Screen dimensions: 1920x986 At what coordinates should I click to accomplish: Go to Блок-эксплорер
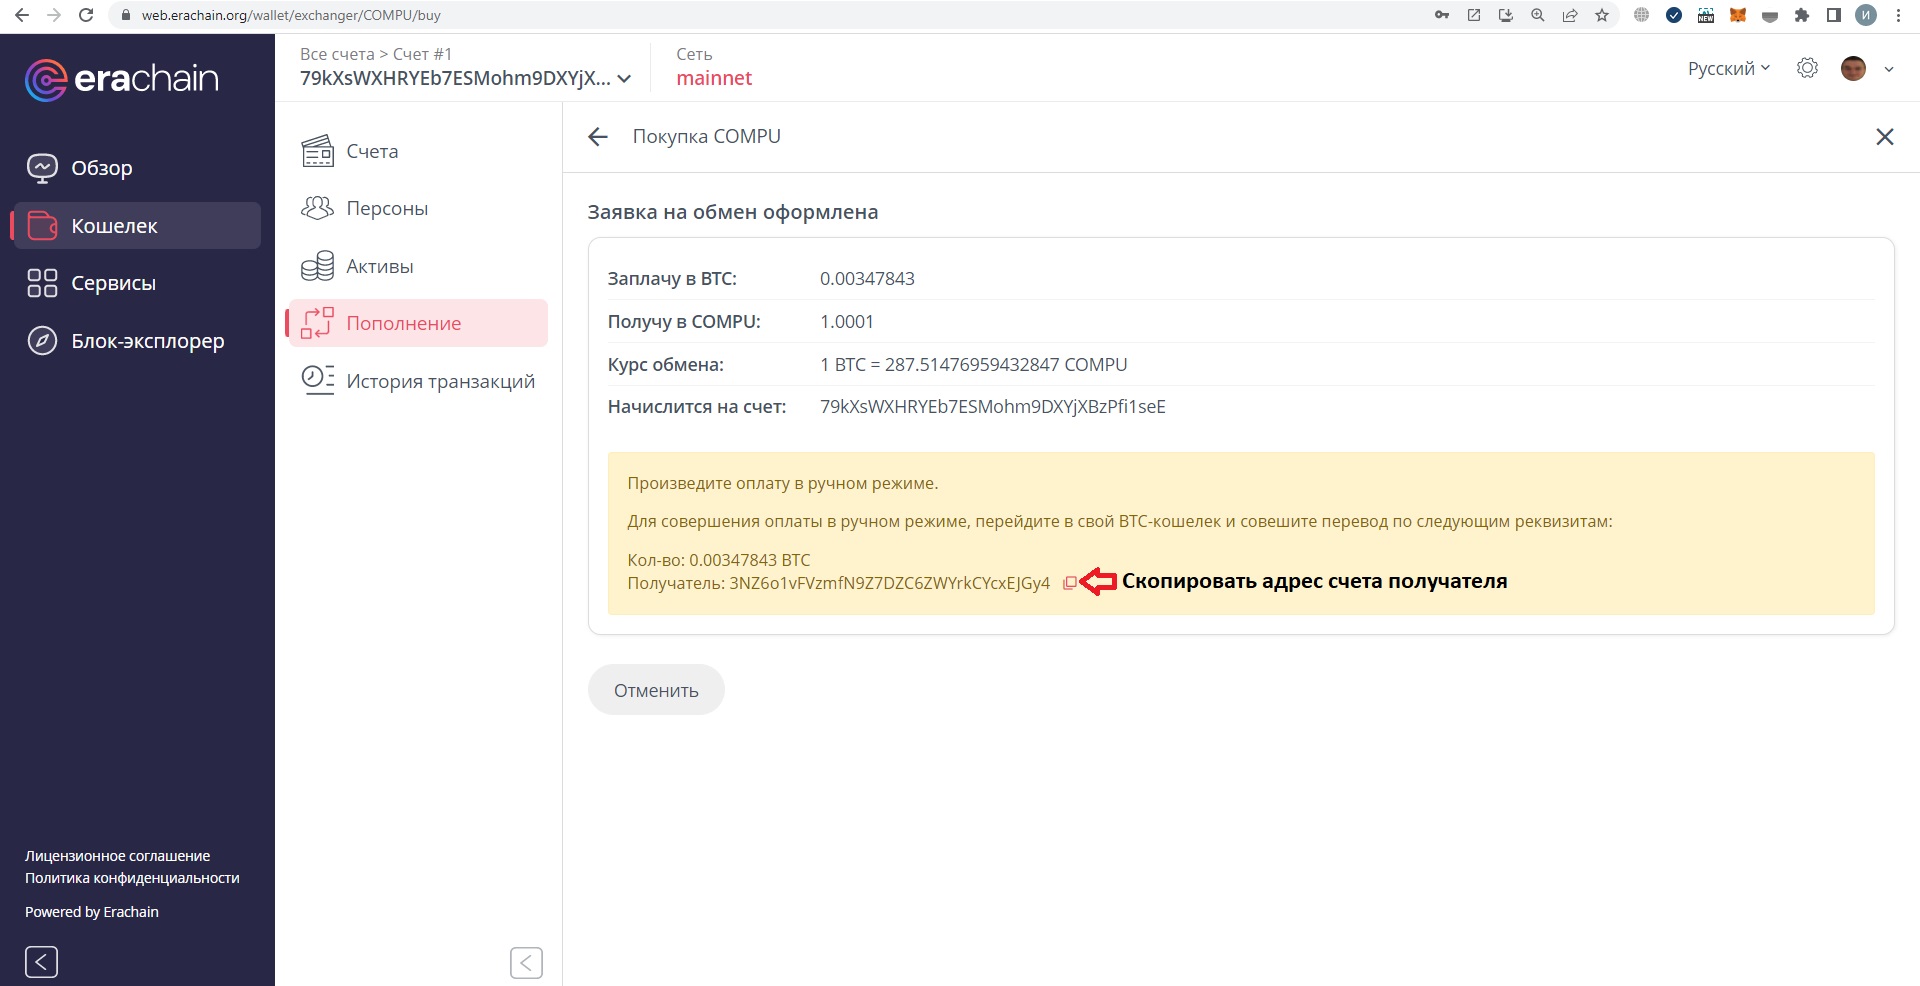[x=147, y=341]
